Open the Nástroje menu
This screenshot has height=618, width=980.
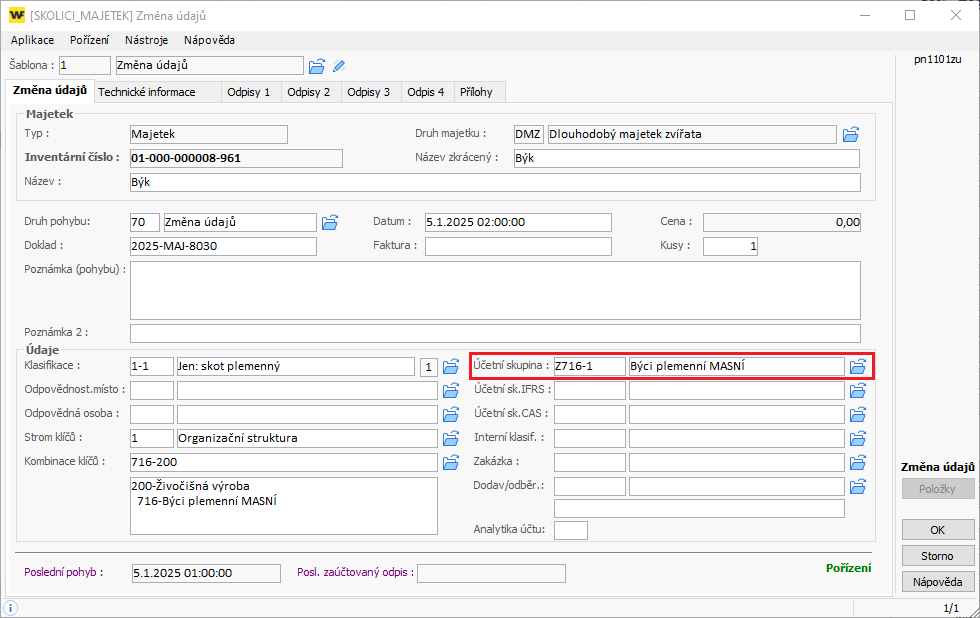[146, 40]
